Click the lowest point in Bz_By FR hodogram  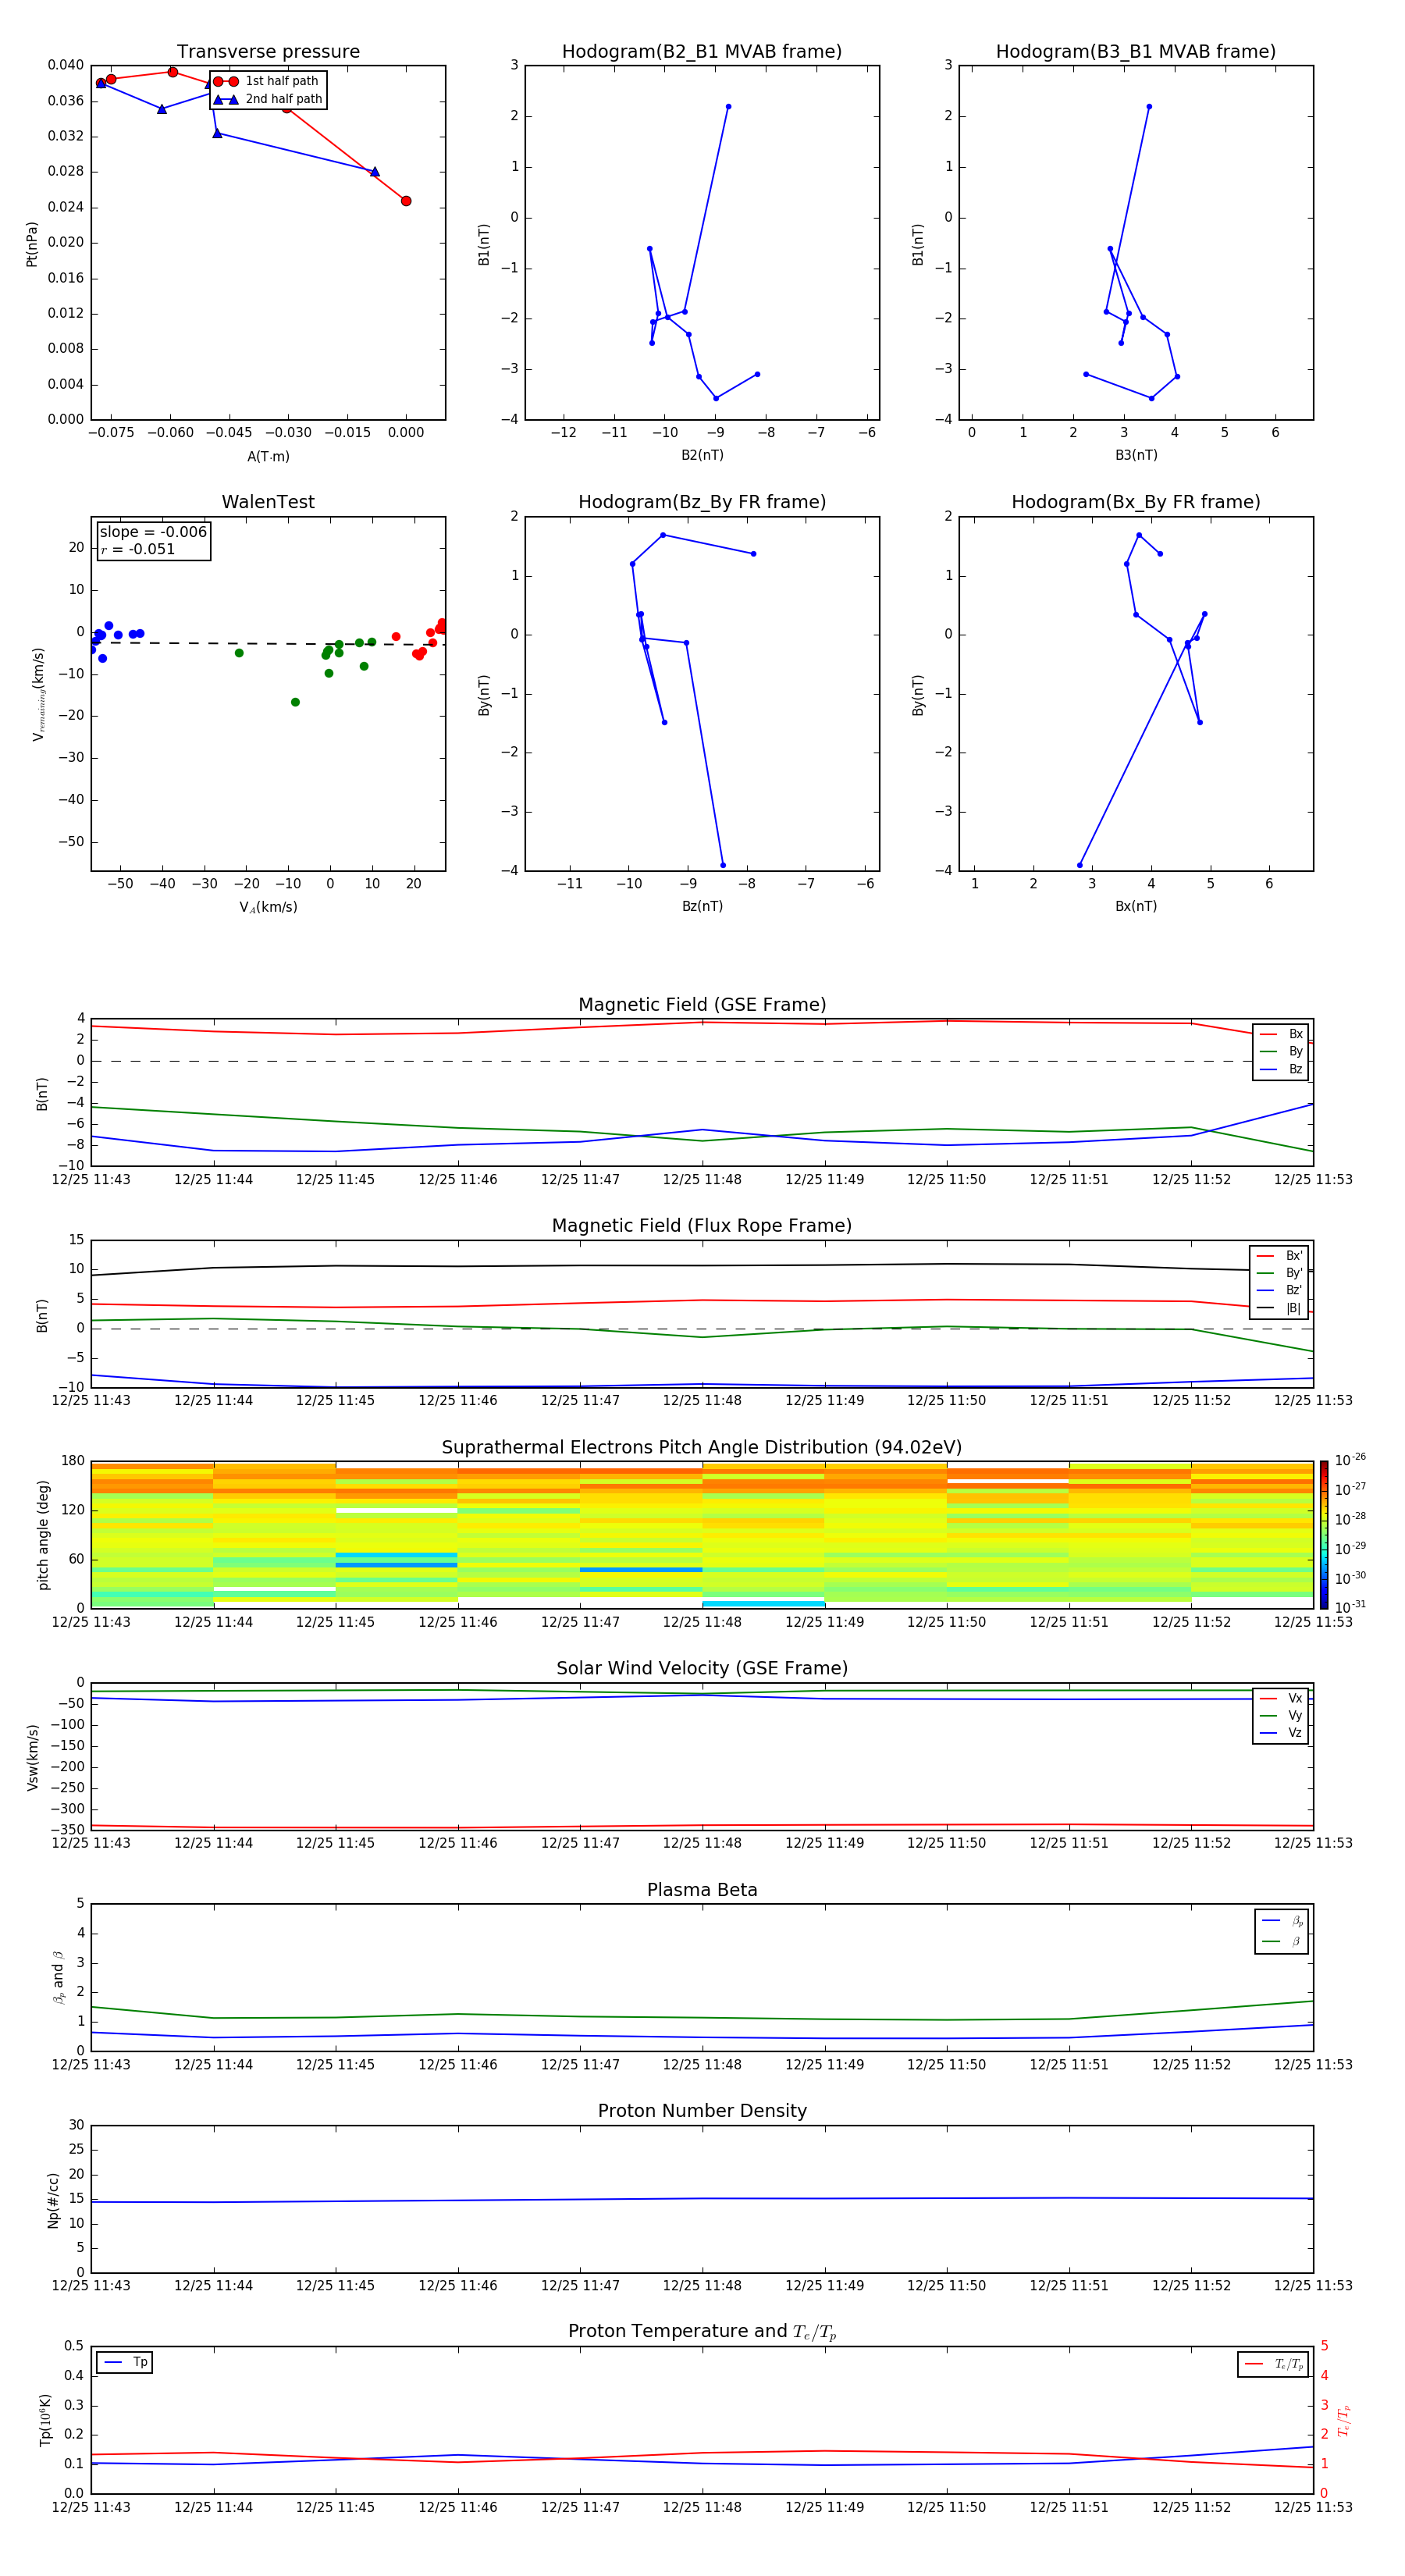coord(723,865)
